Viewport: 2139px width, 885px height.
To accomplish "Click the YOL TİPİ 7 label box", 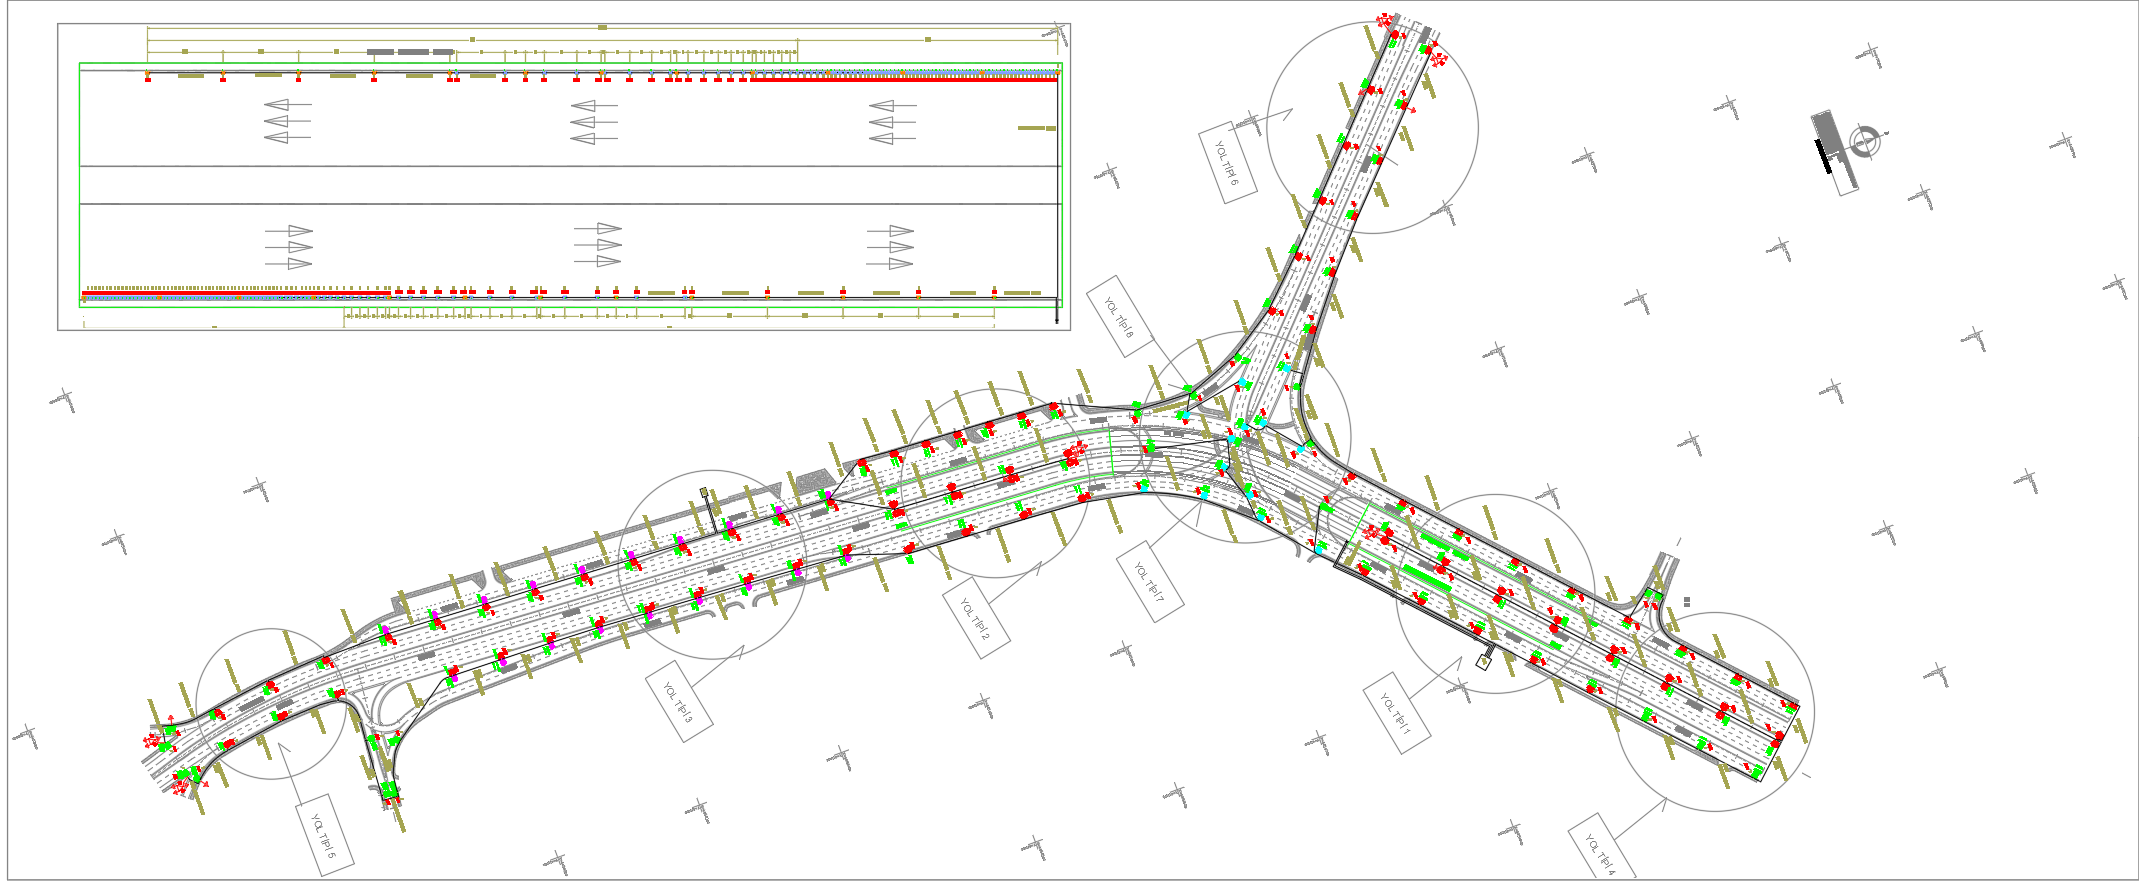I will coord(1150,582).
